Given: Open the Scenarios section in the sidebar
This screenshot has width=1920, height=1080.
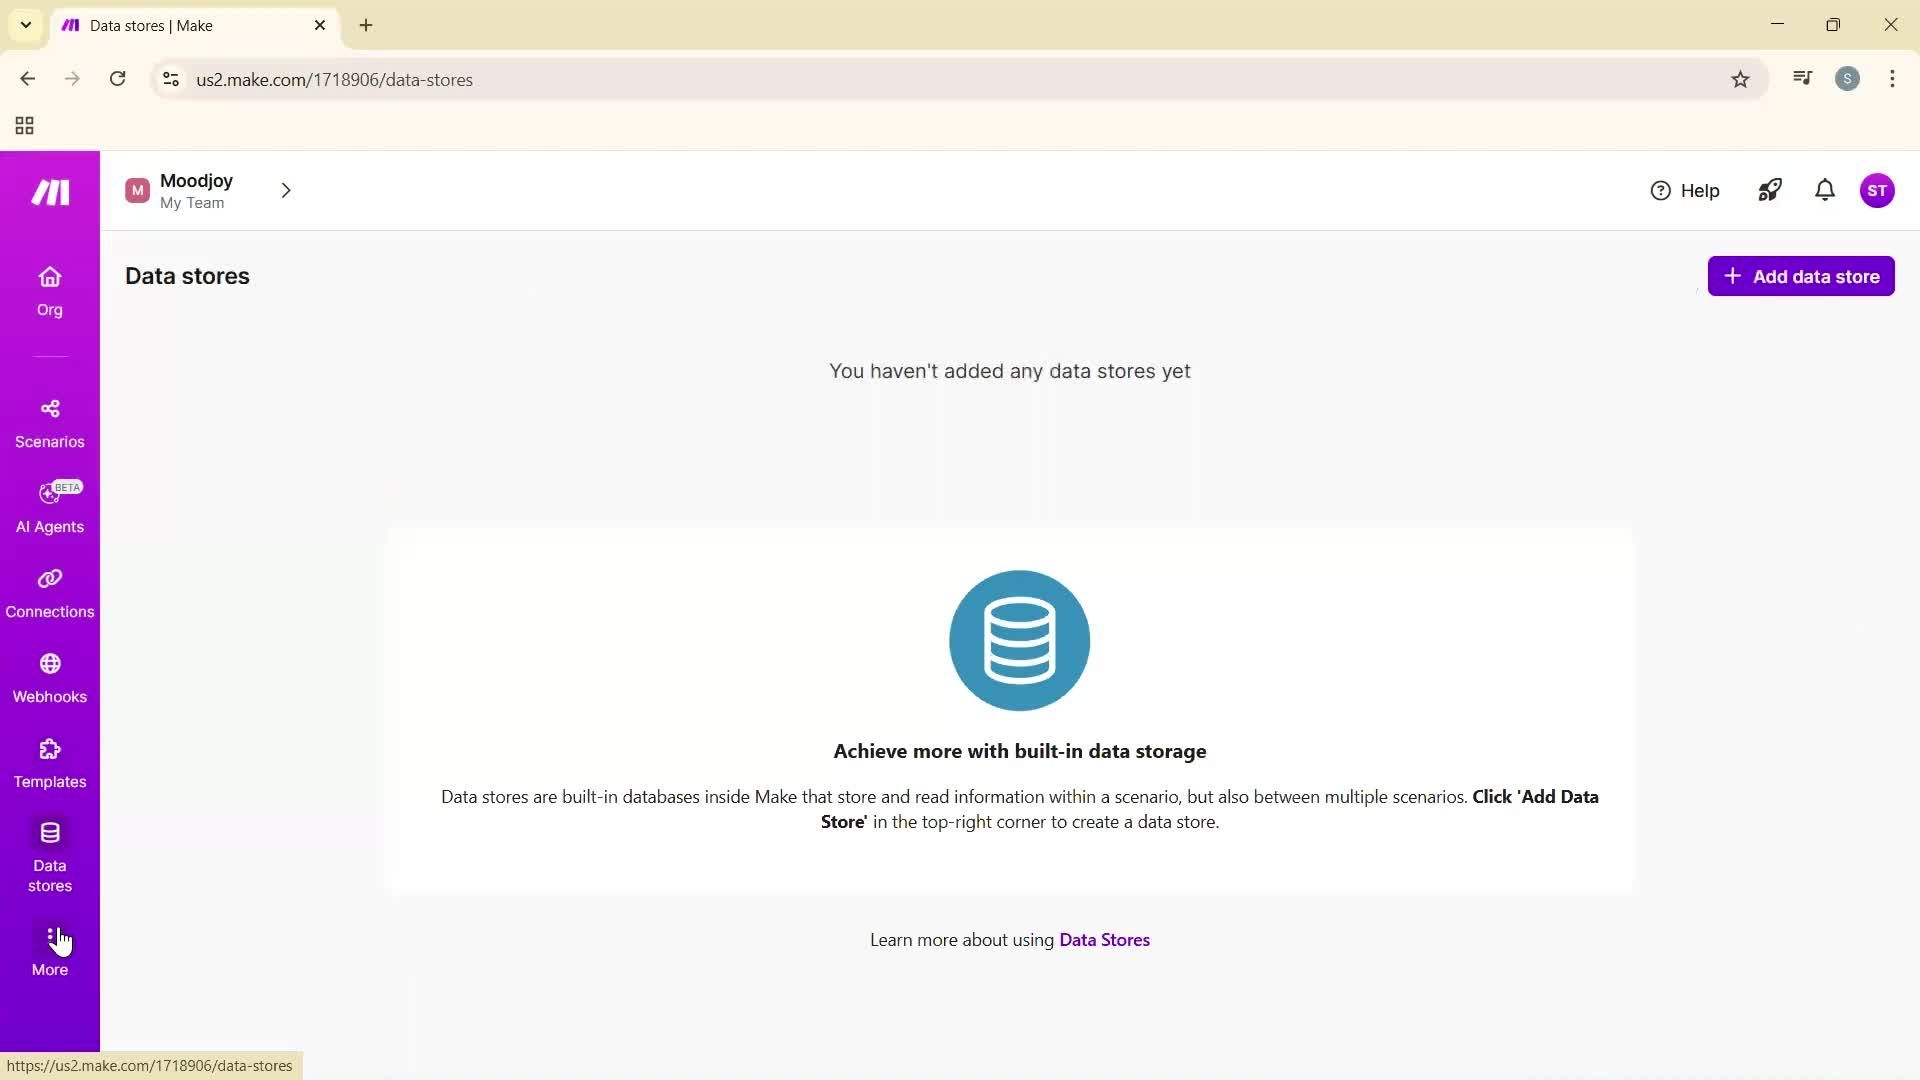Looking at the screenshot, I should [49, 423].
